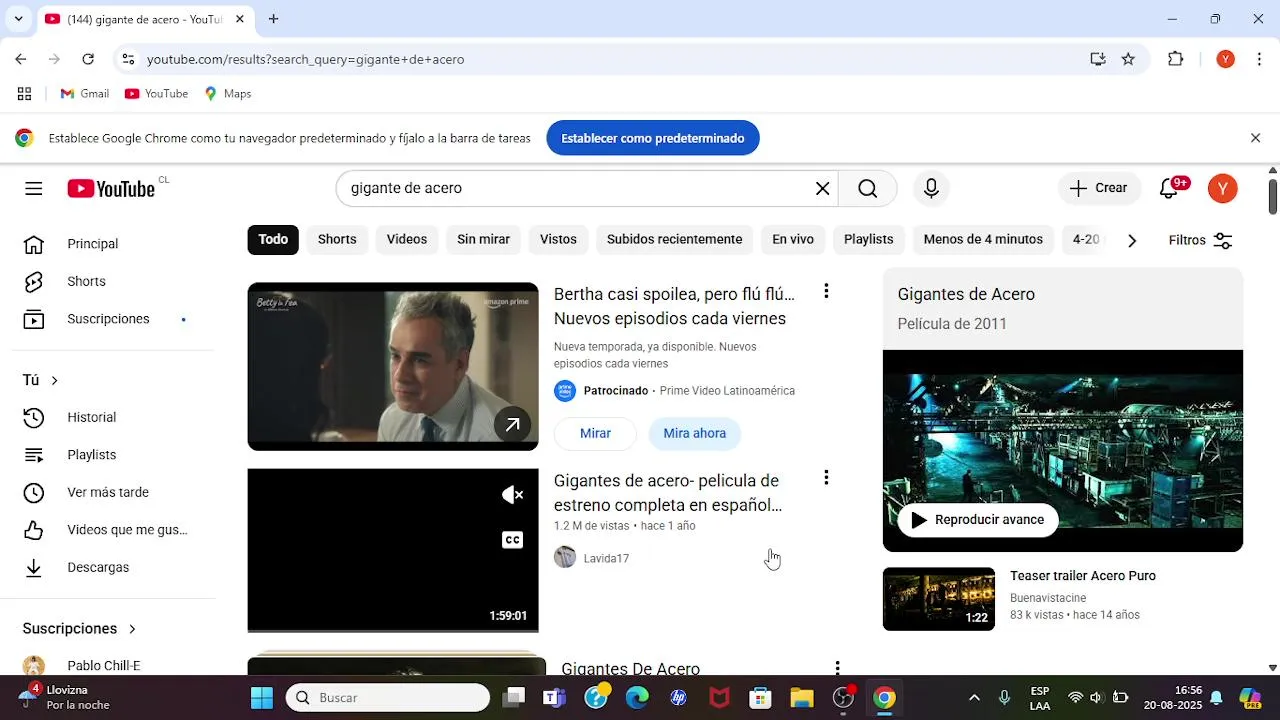
Task: Select the Sin mirar filter chip
Action: 483,240
